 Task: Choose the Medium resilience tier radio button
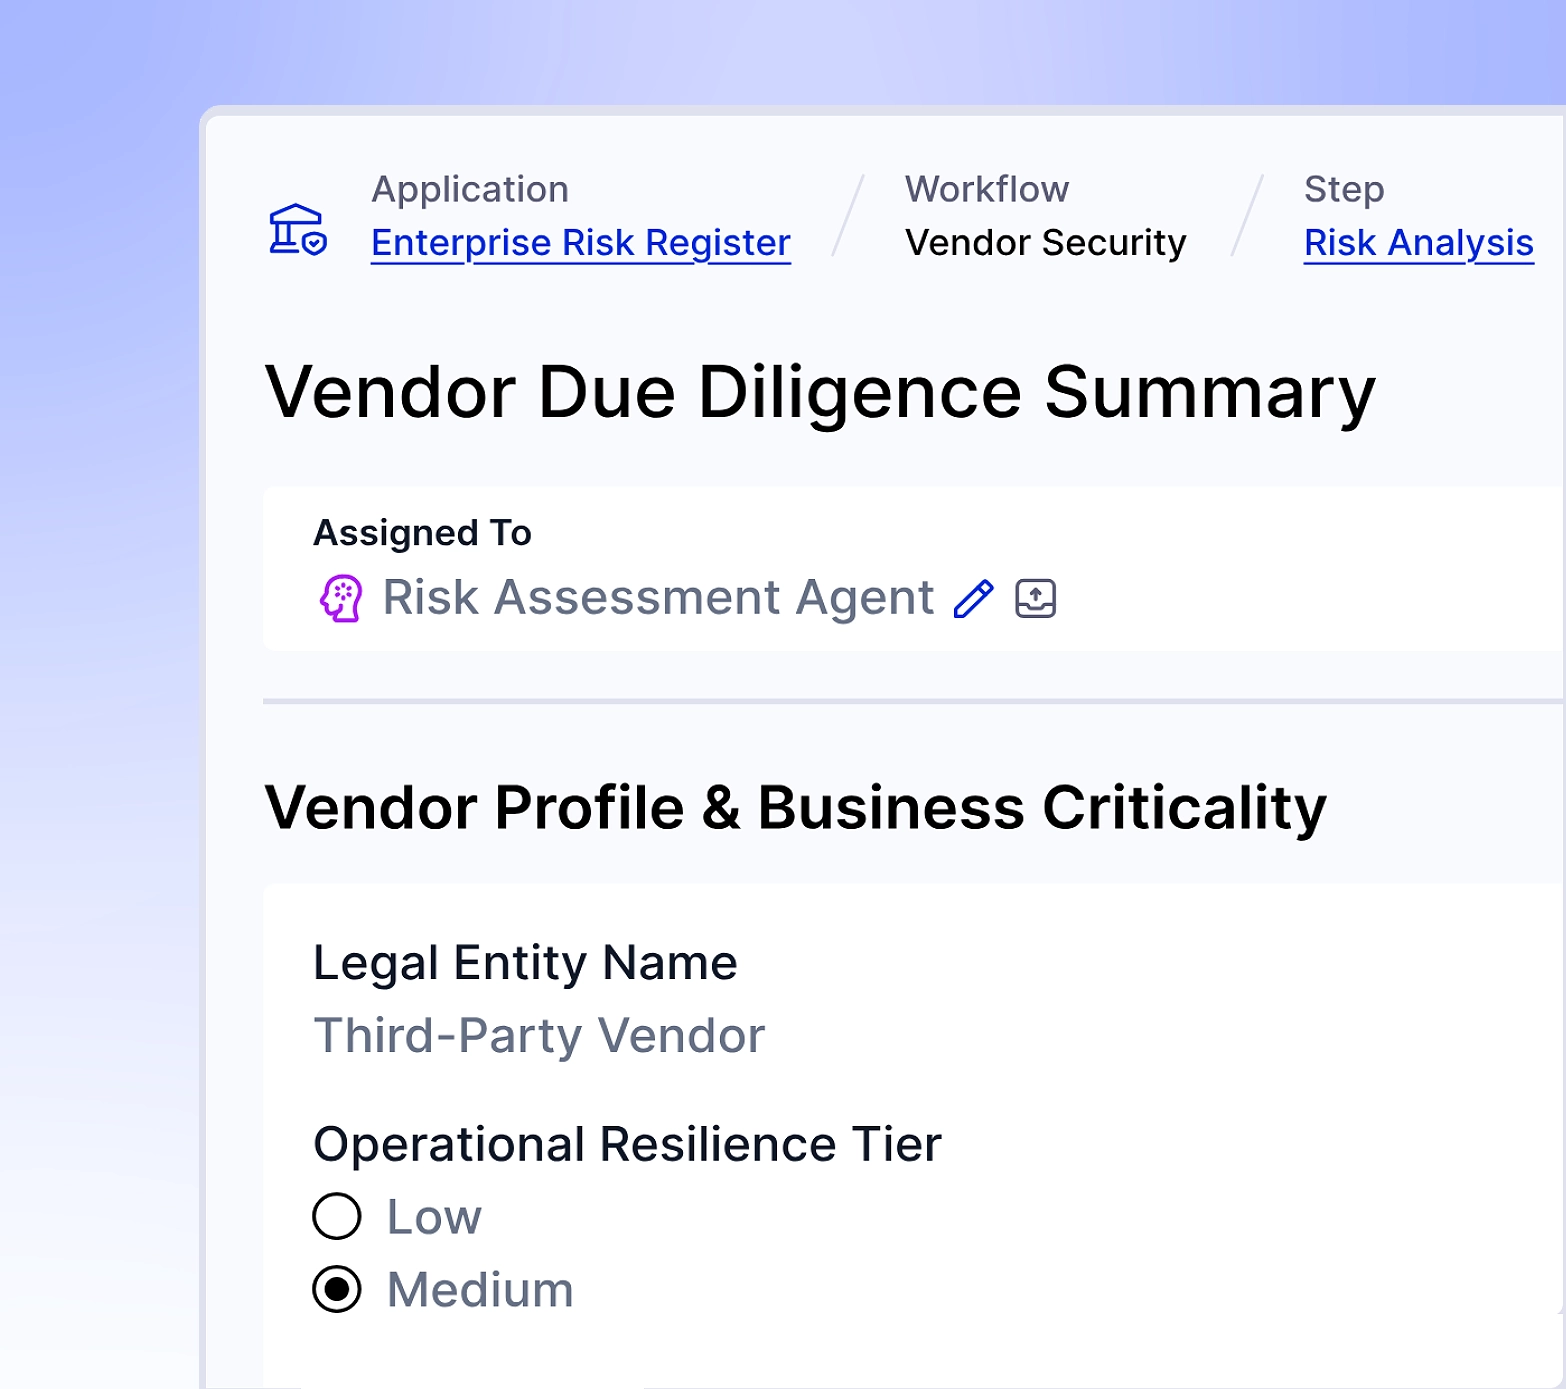pyautogui.click(x=337, y=1289)
